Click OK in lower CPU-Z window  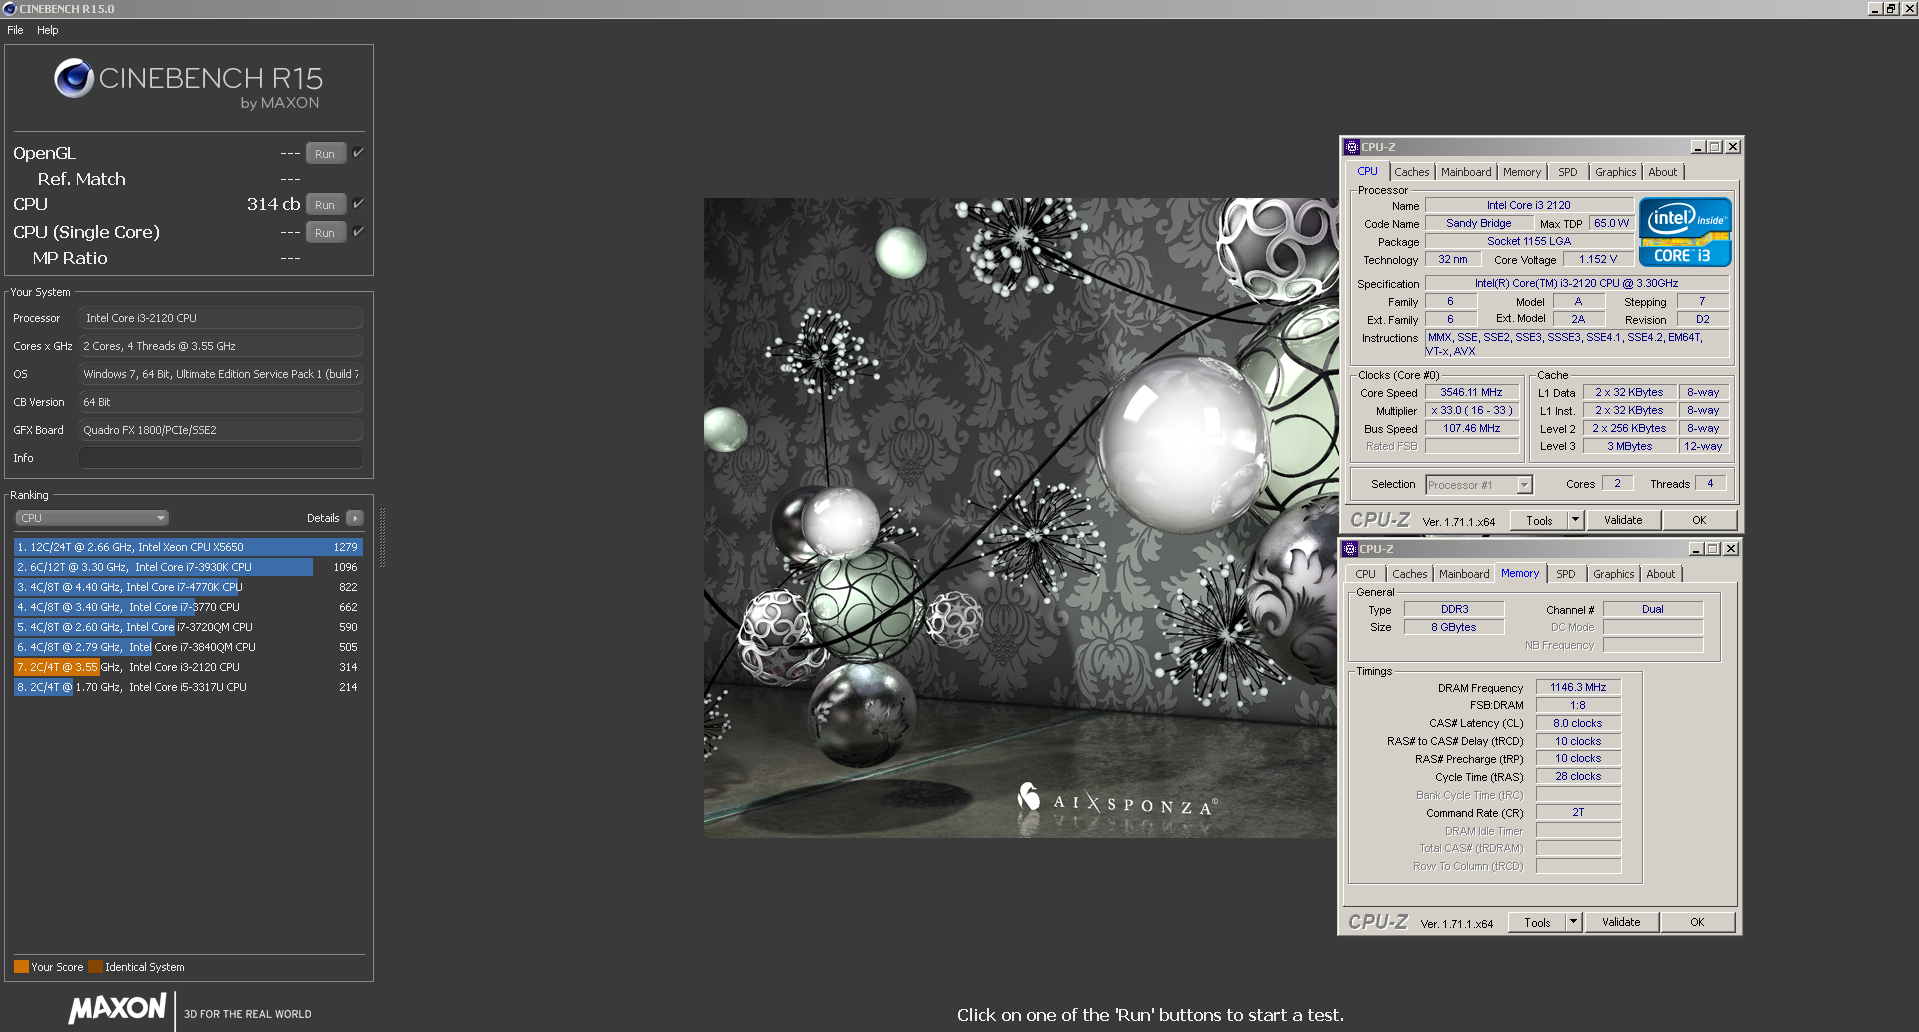1697,923
